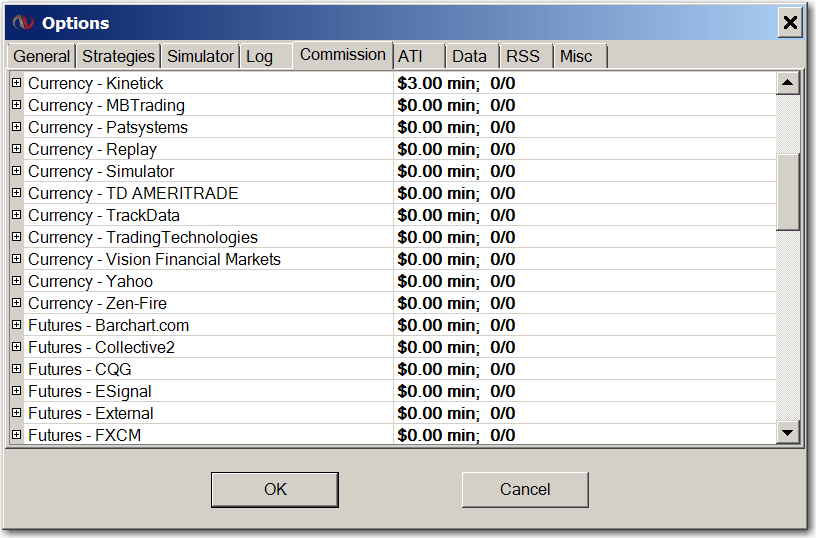Click commission value for Currency - Patsystems
816x538 pixels.
456,127
